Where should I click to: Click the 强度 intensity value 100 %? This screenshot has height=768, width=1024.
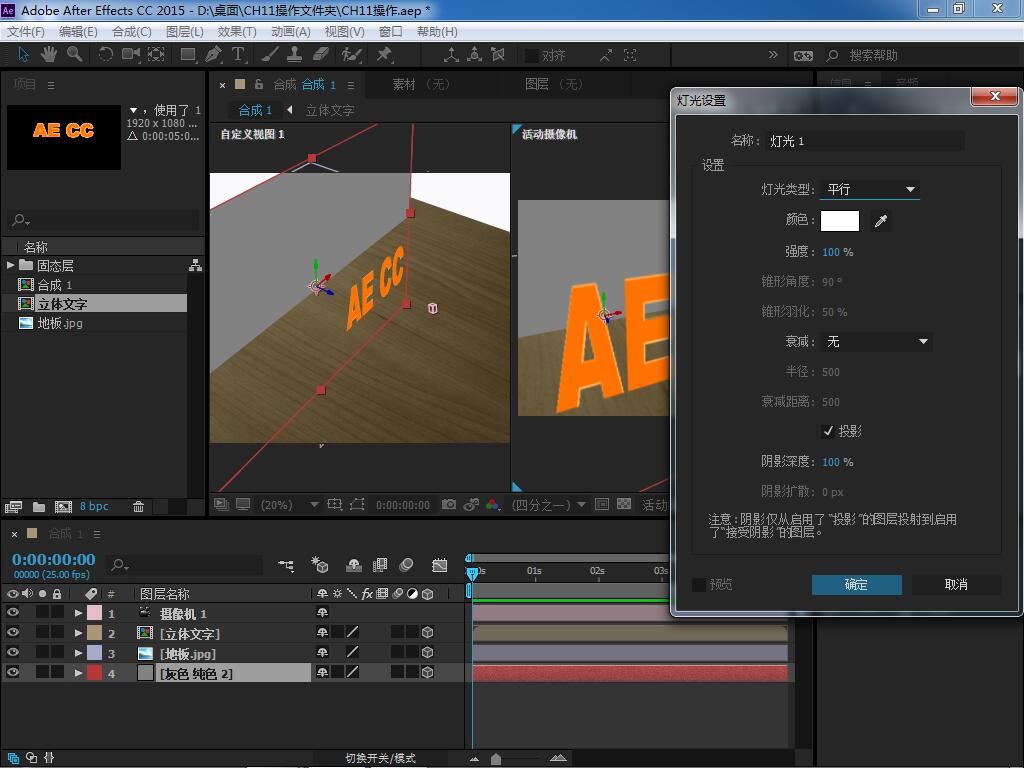(837, 252)
